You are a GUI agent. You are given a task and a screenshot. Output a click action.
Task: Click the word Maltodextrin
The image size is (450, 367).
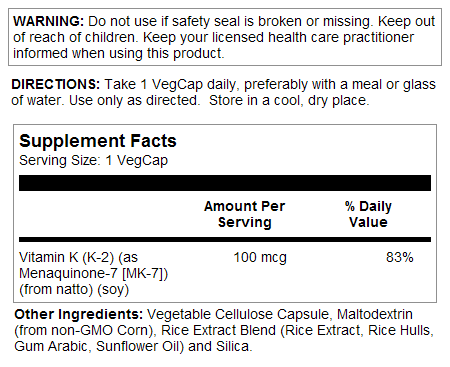375,314
